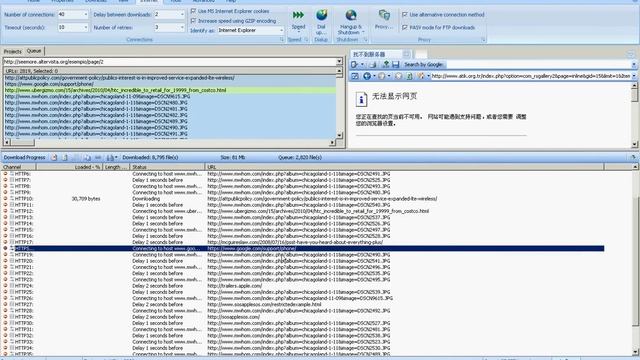Click the browser Forward navigation icon

[381, 76]
